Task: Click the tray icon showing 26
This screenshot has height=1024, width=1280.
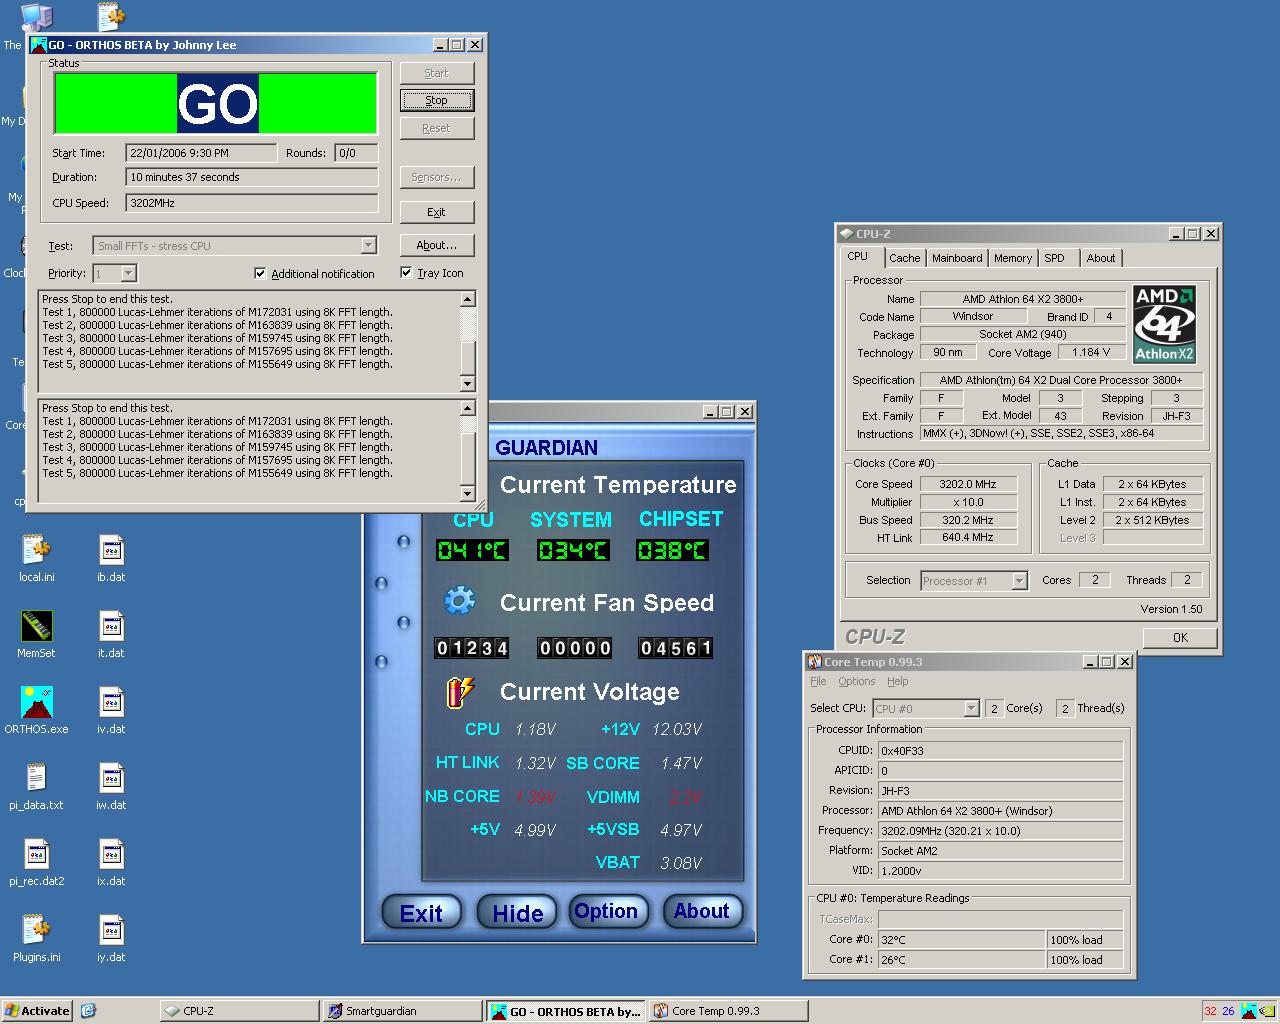Action: pos(1228,1011)
